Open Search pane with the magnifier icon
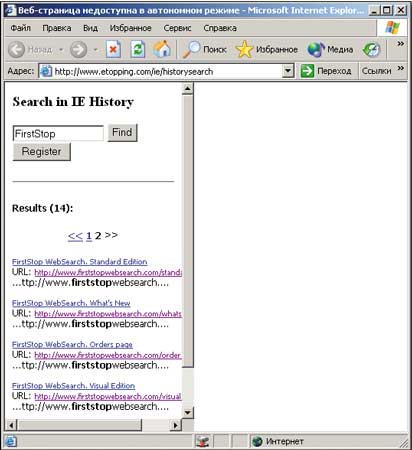This screenshot has height=450, width=412. click(x=191, y=50)
